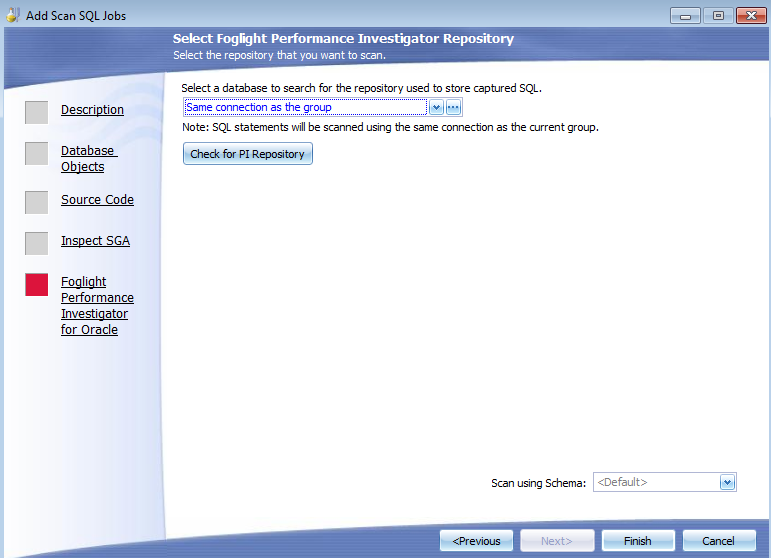This screenshot has height=558, width=771.
Task: Expand the connection dropdown arrow
Action: (x=436, y=107)
